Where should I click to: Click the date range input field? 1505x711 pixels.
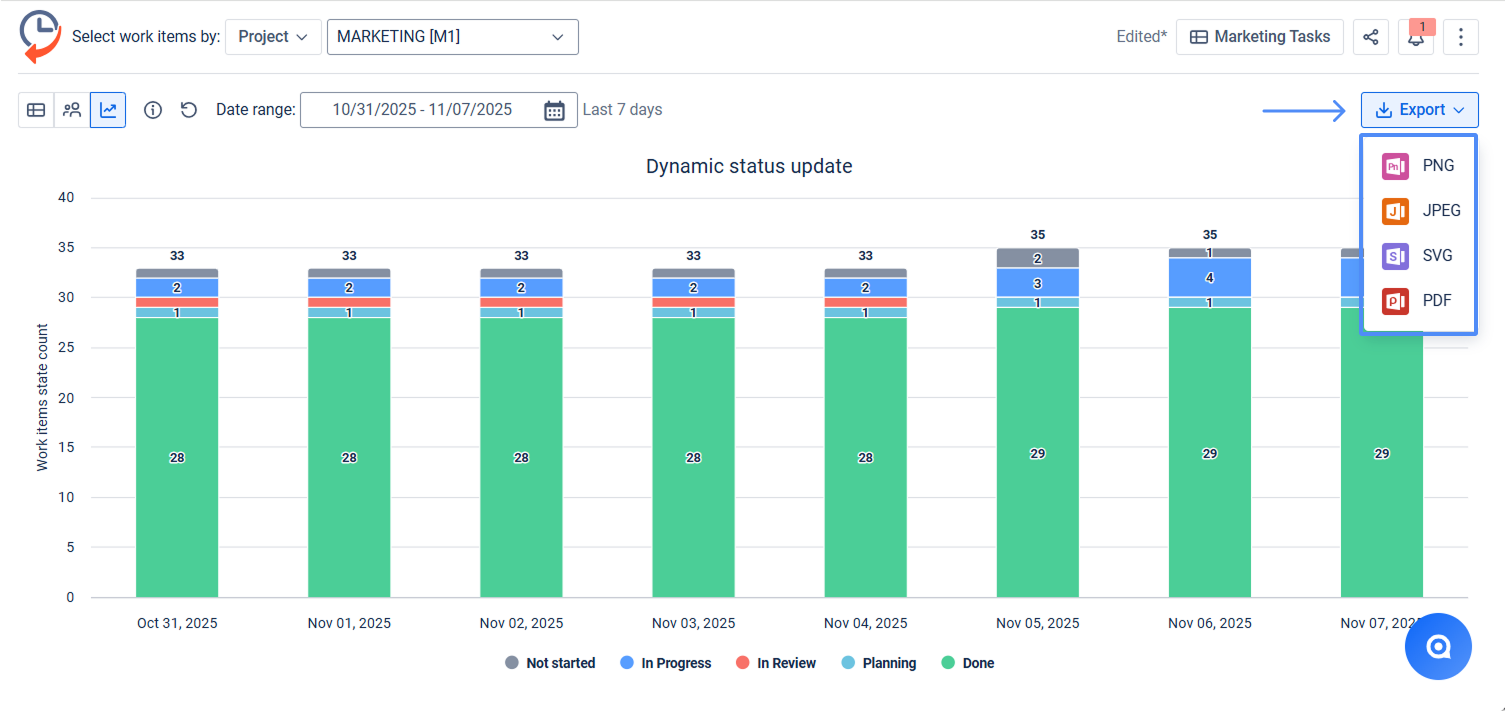coord(421,110)
